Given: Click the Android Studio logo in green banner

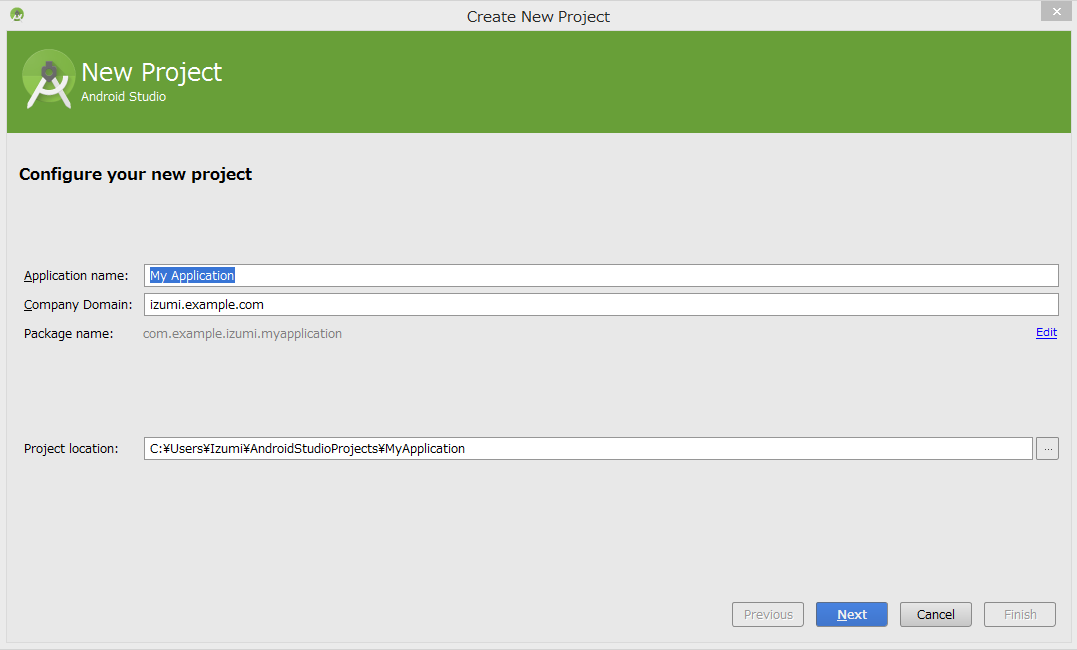Looking at the screenshot, I should click(48, 79).
